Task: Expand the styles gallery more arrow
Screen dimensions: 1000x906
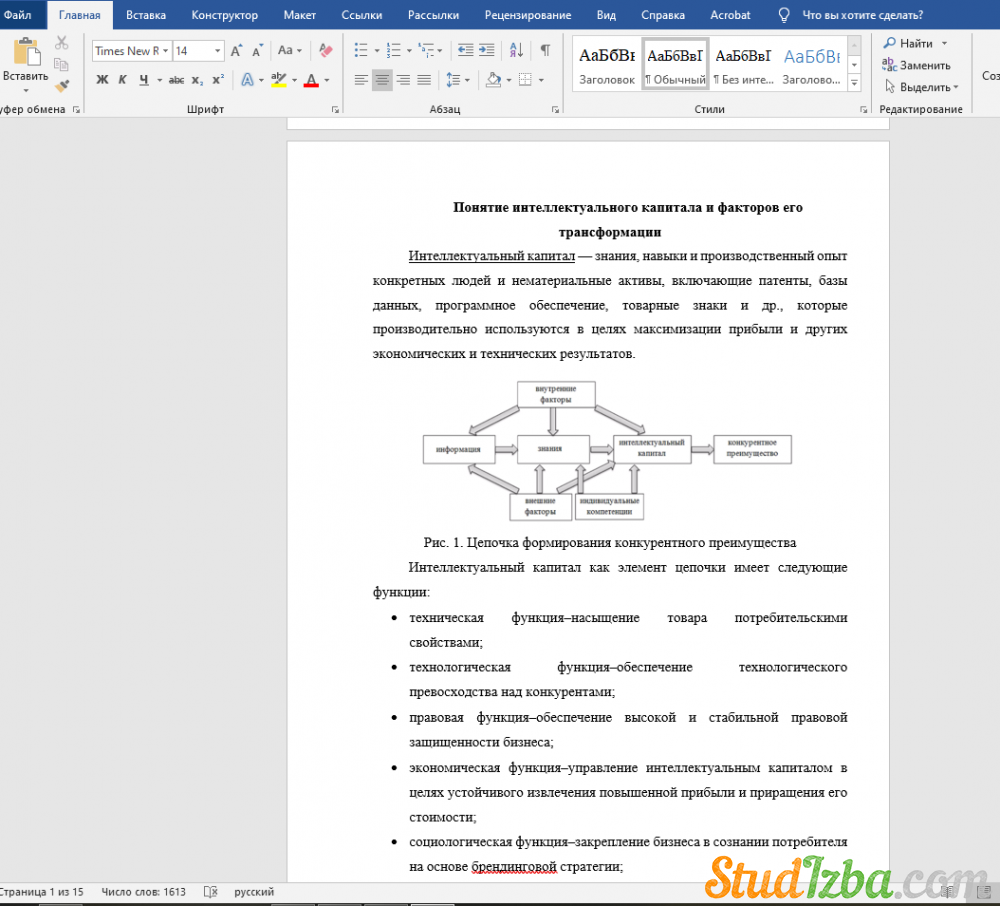Action: point(855,83)
